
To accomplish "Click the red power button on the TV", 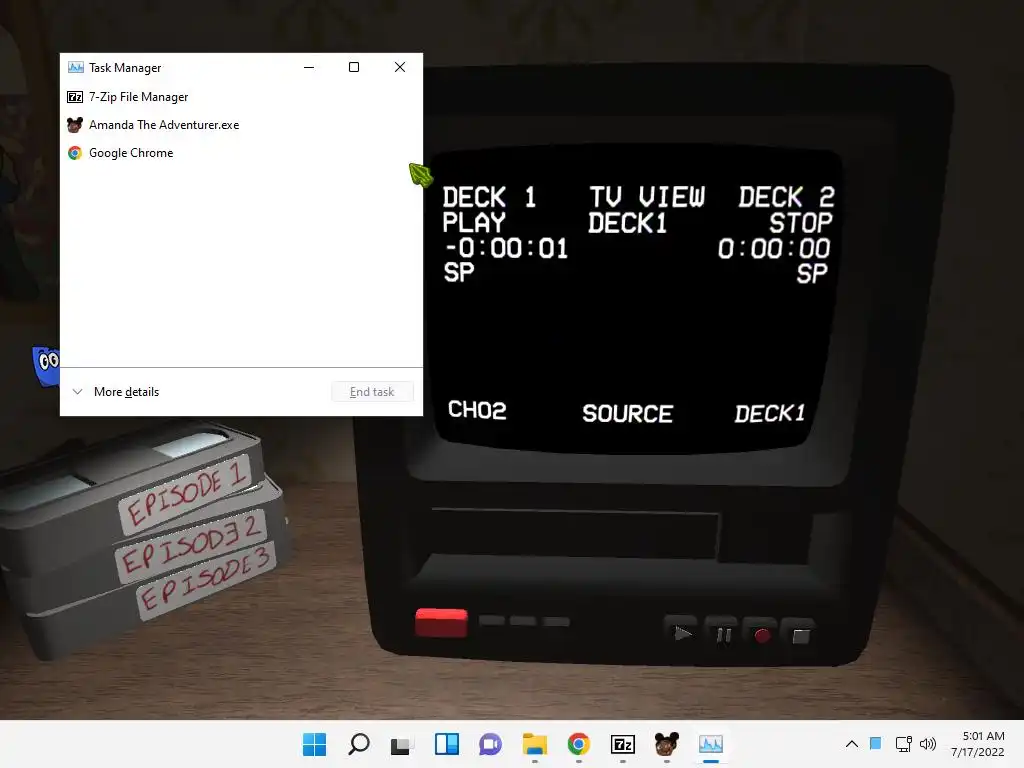I will pyautogui.click(x=441, y=622).
